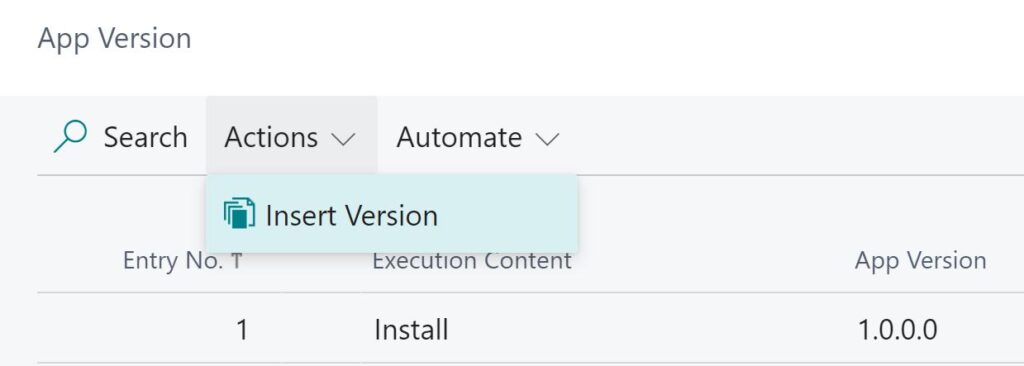Open the Actions menu

(291, 136)
